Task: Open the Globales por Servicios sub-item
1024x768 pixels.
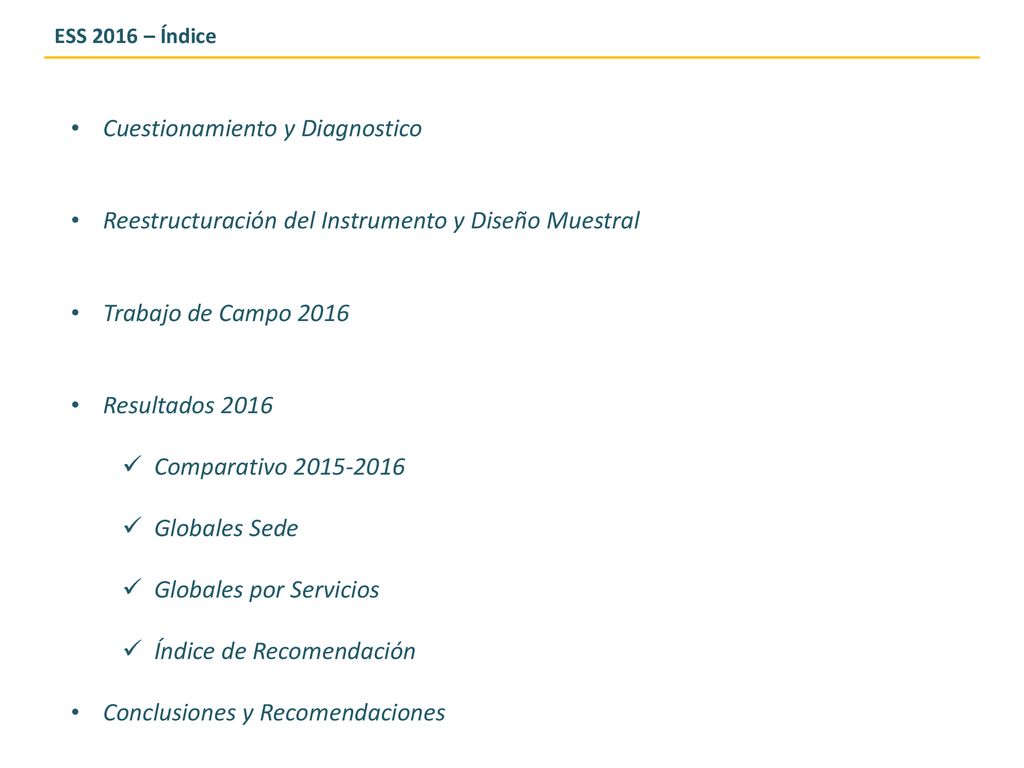Action: [266, 590]
